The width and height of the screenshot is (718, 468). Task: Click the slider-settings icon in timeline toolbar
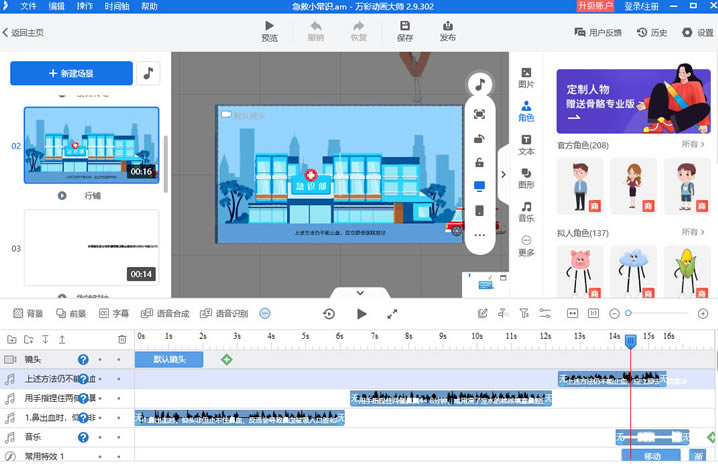coord(545,313)
